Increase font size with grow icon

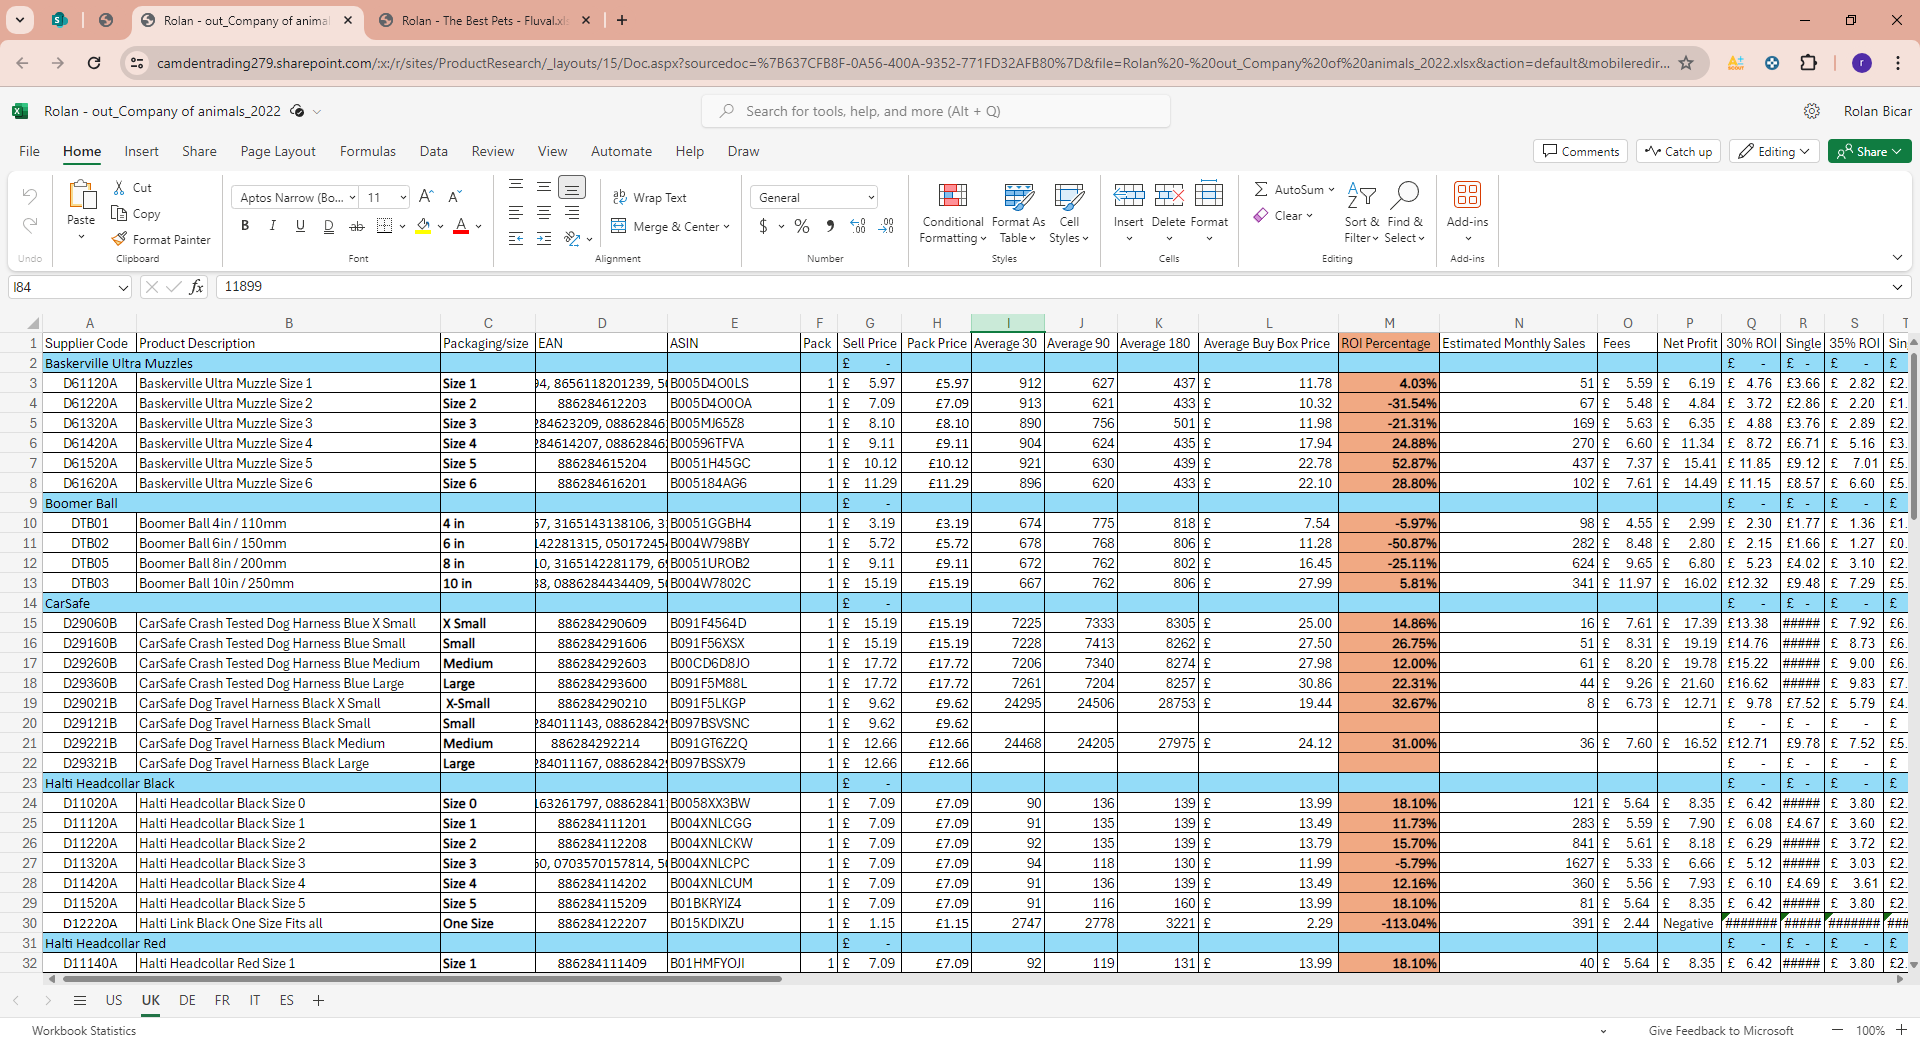pyautogui.click(x=426, y=197)
